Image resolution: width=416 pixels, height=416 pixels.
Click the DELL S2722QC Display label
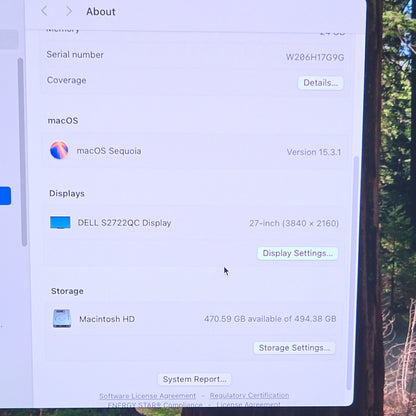point(124,223)
